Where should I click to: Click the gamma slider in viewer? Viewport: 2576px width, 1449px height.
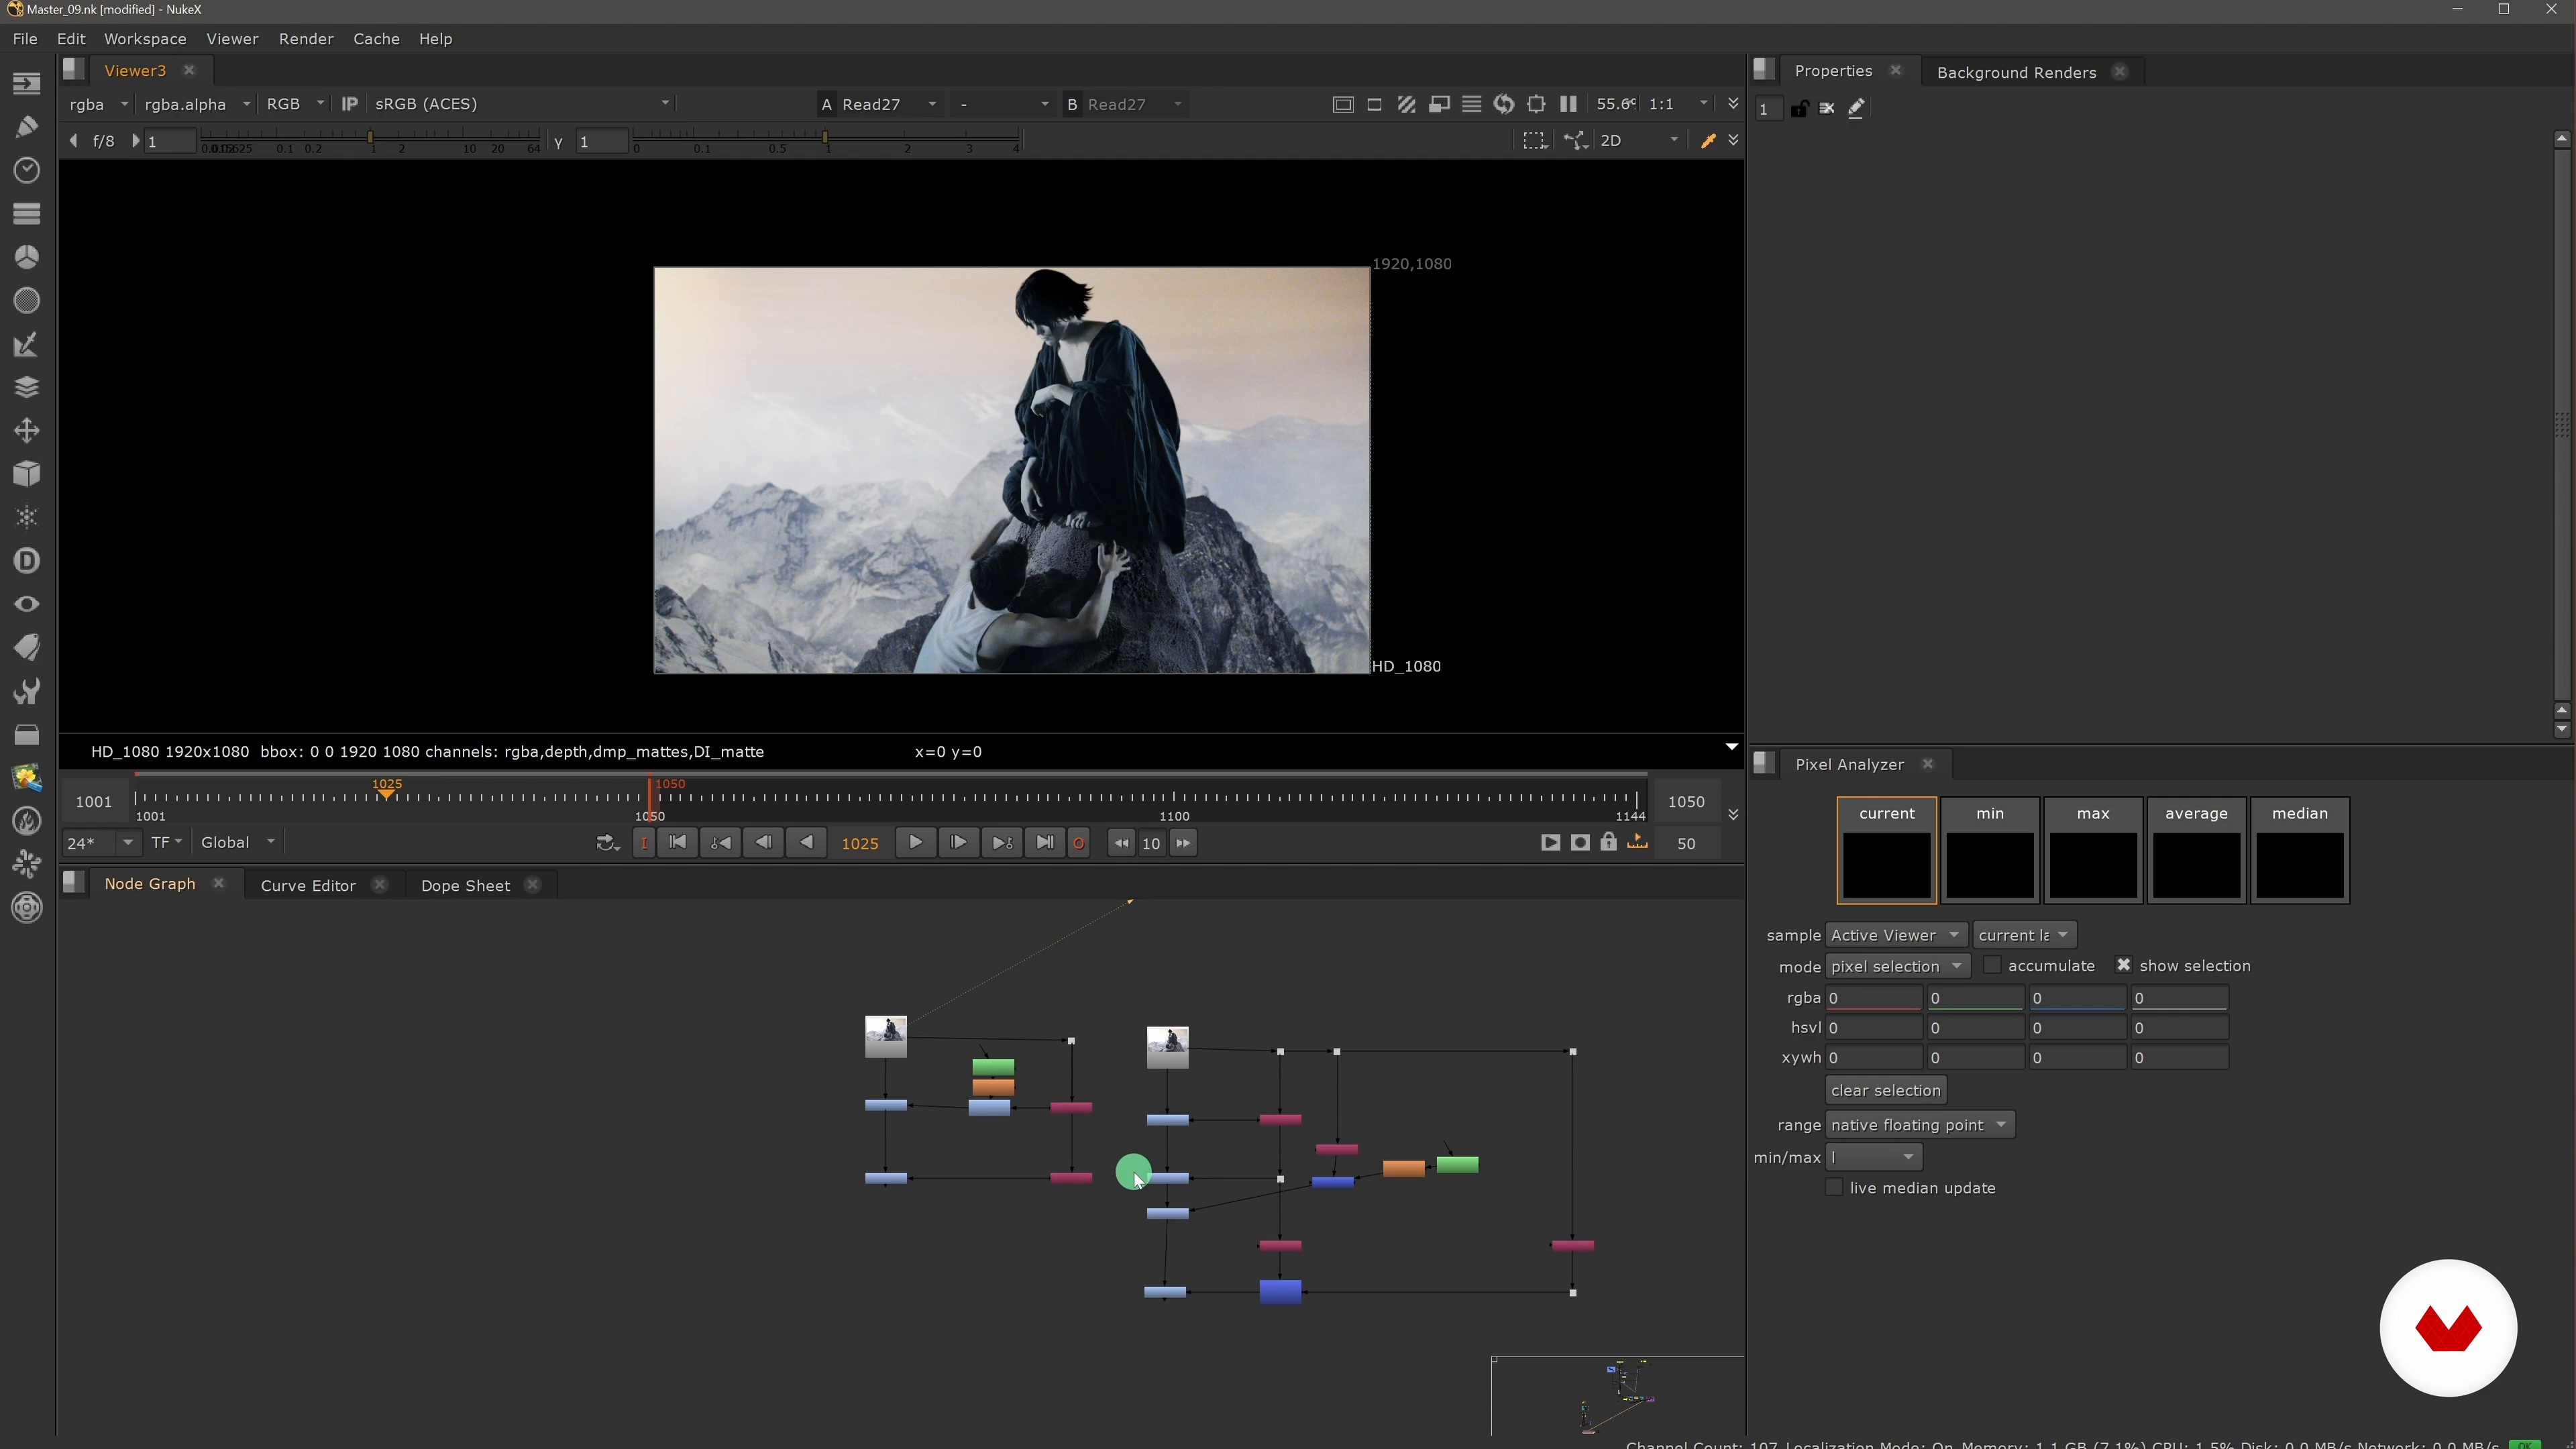(x=825, y=140)
